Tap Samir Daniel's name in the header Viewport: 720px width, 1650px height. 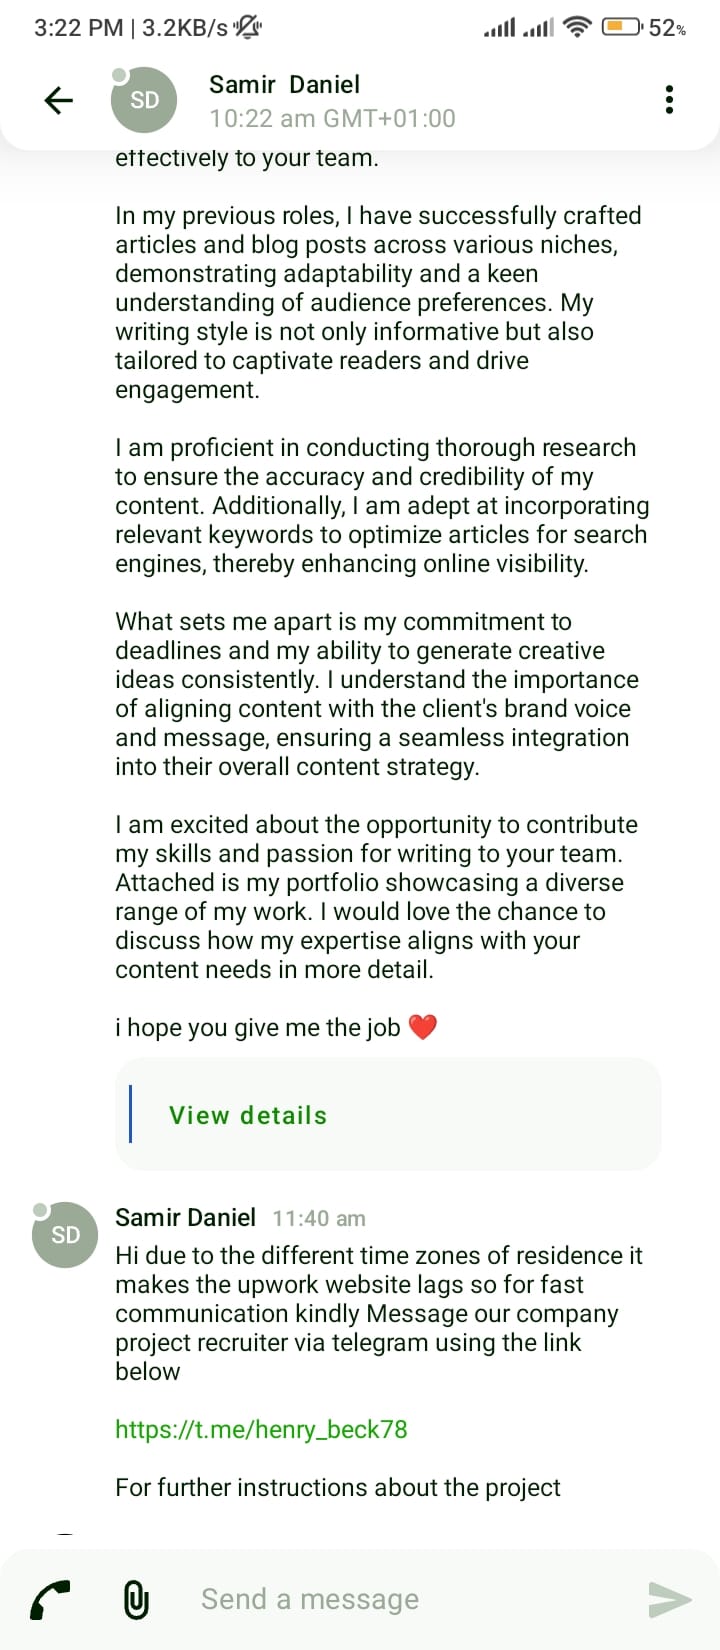pyautogui.click(x=284, y=85)
